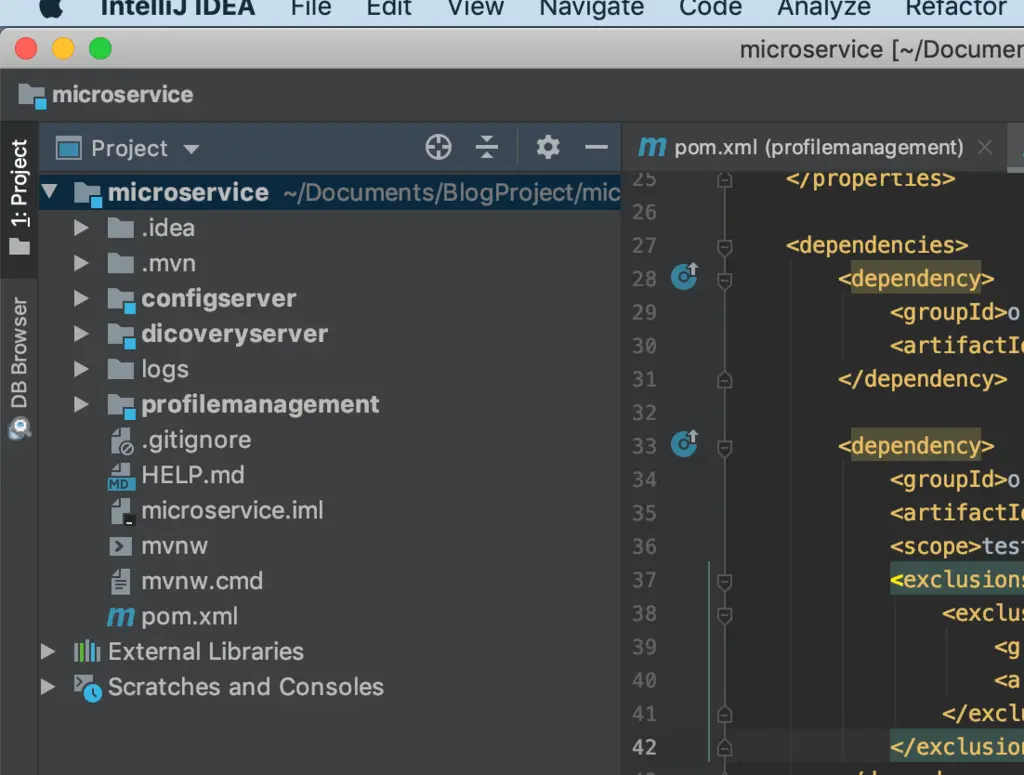
Task: Click the .idea folder icon
Action: (x=120, y=228)
